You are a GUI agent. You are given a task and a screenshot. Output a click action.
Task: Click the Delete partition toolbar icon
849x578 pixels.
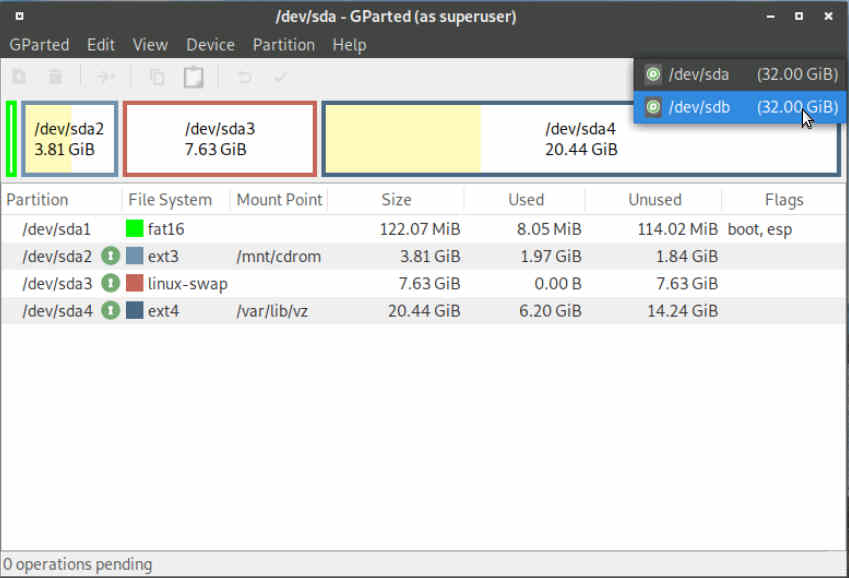click(x=55, y=77)
